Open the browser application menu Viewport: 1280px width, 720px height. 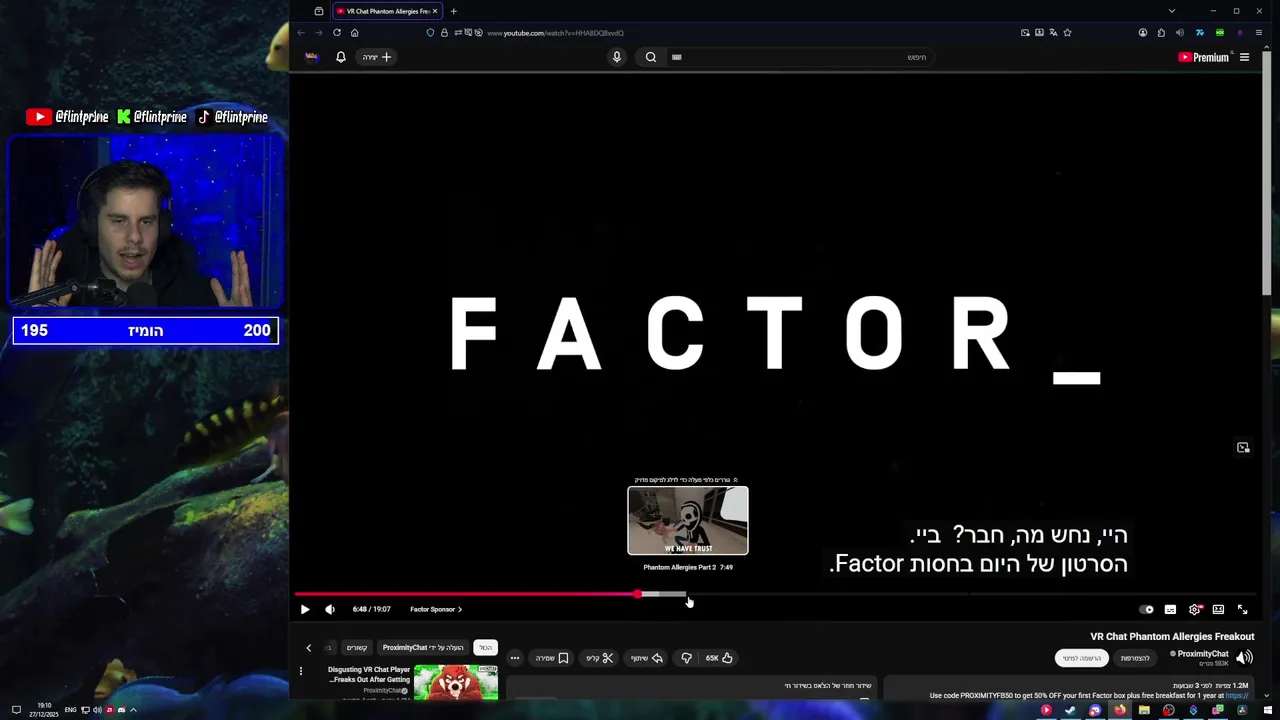coord(1258,33)
